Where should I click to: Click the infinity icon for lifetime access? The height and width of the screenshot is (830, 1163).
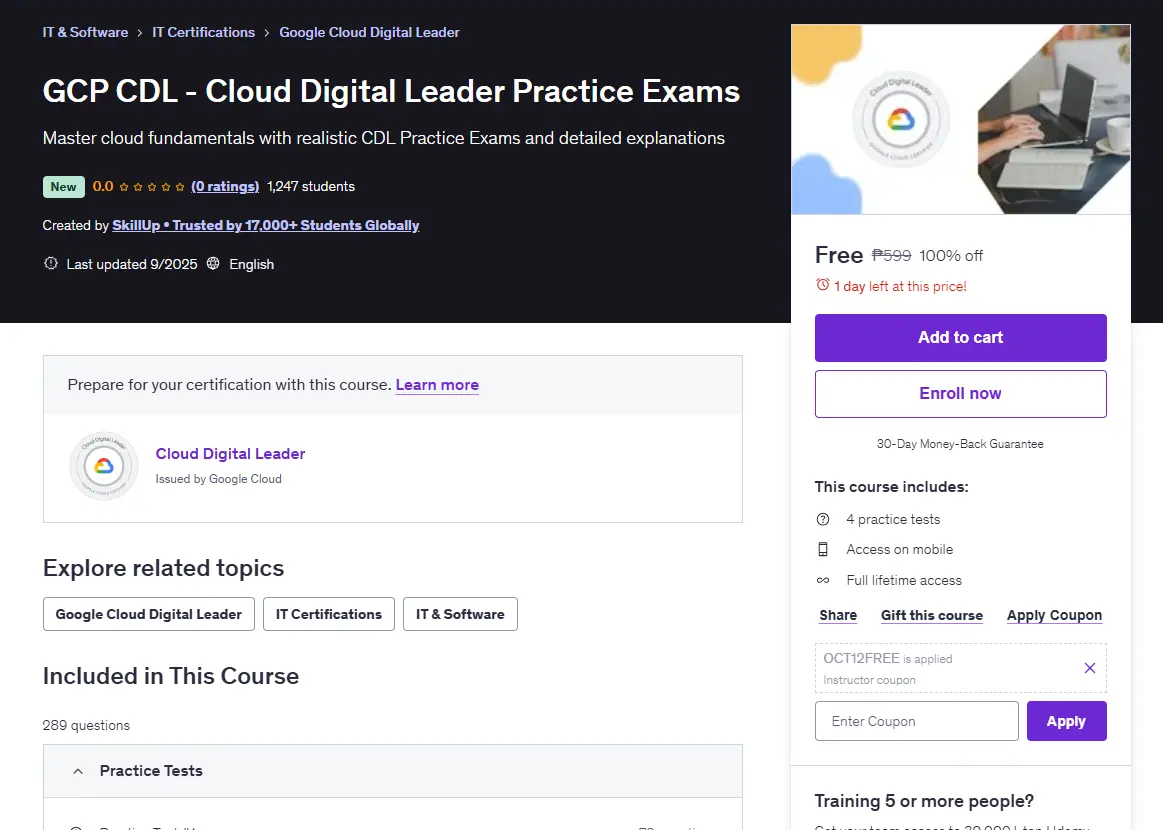click(823, 580)
